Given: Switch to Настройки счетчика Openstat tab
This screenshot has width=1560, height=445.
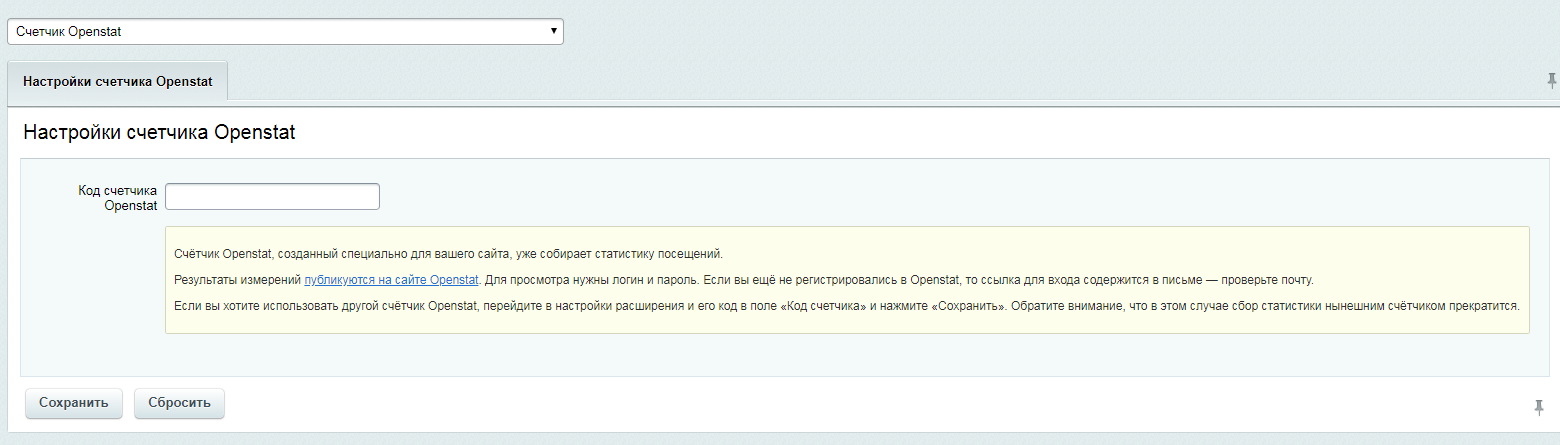Looking at the screenshot, I should 118,81.
